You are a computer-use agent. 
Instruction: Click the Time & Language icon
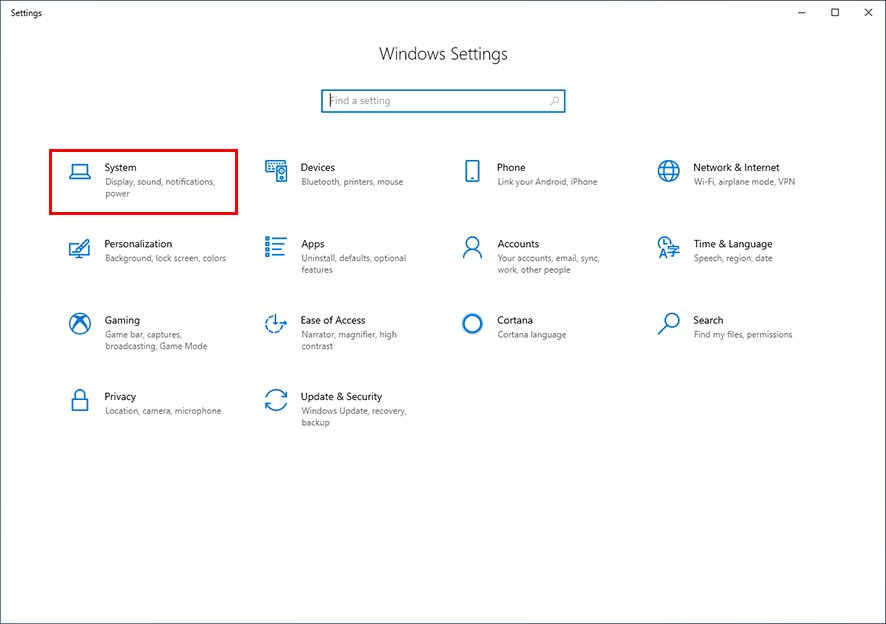coord(668,248)
